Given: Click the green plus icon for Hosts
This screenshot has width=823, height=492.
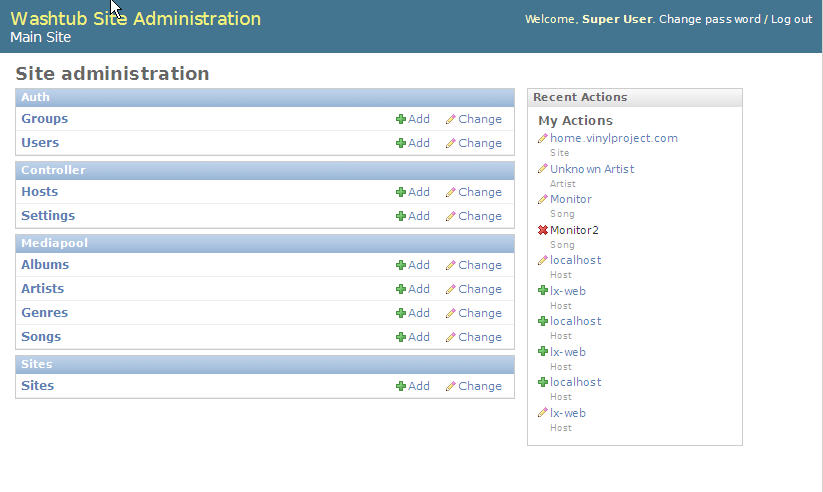Looking at the screenshot, I should point(401,192).
